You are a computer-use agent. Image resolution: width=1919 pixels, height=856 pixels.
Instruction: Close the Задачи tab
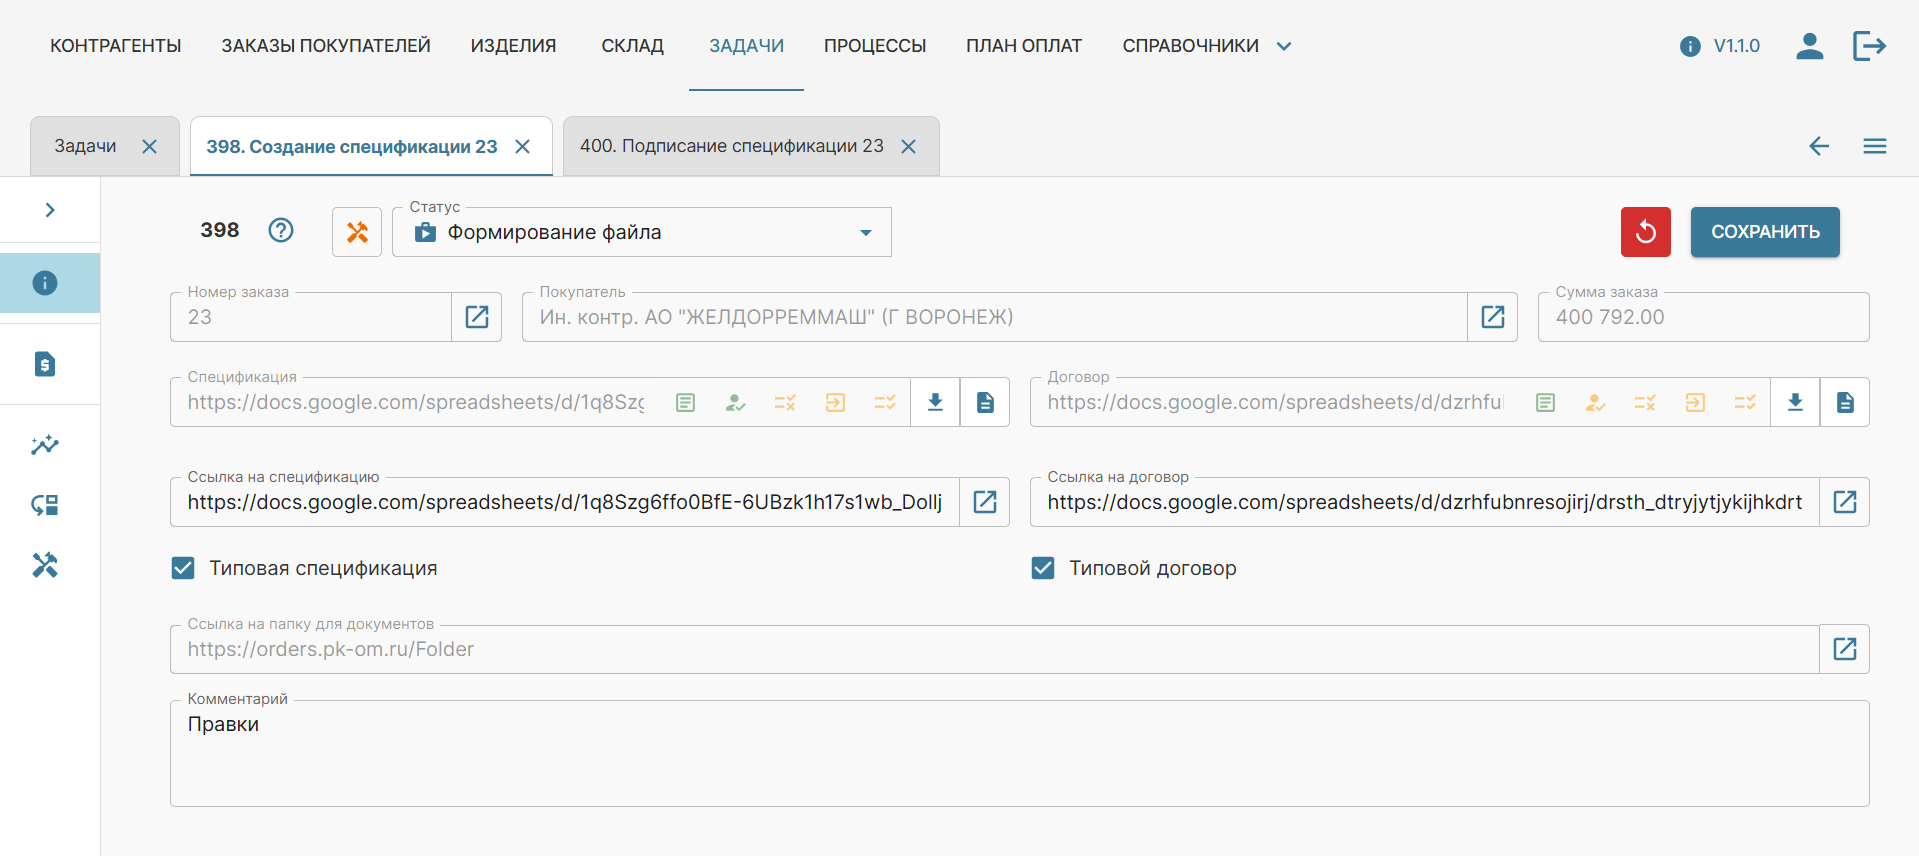tap(150, 146)
